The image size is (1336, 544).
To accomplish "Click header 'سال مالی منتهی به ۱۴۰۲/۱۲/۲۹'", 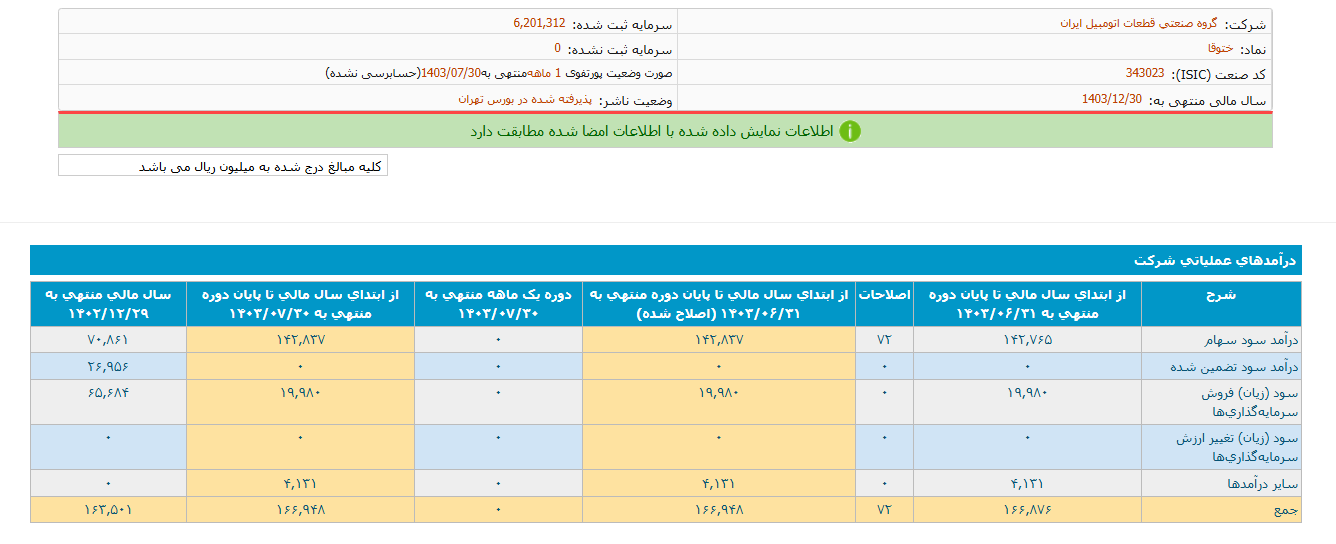I will point(108,304).
